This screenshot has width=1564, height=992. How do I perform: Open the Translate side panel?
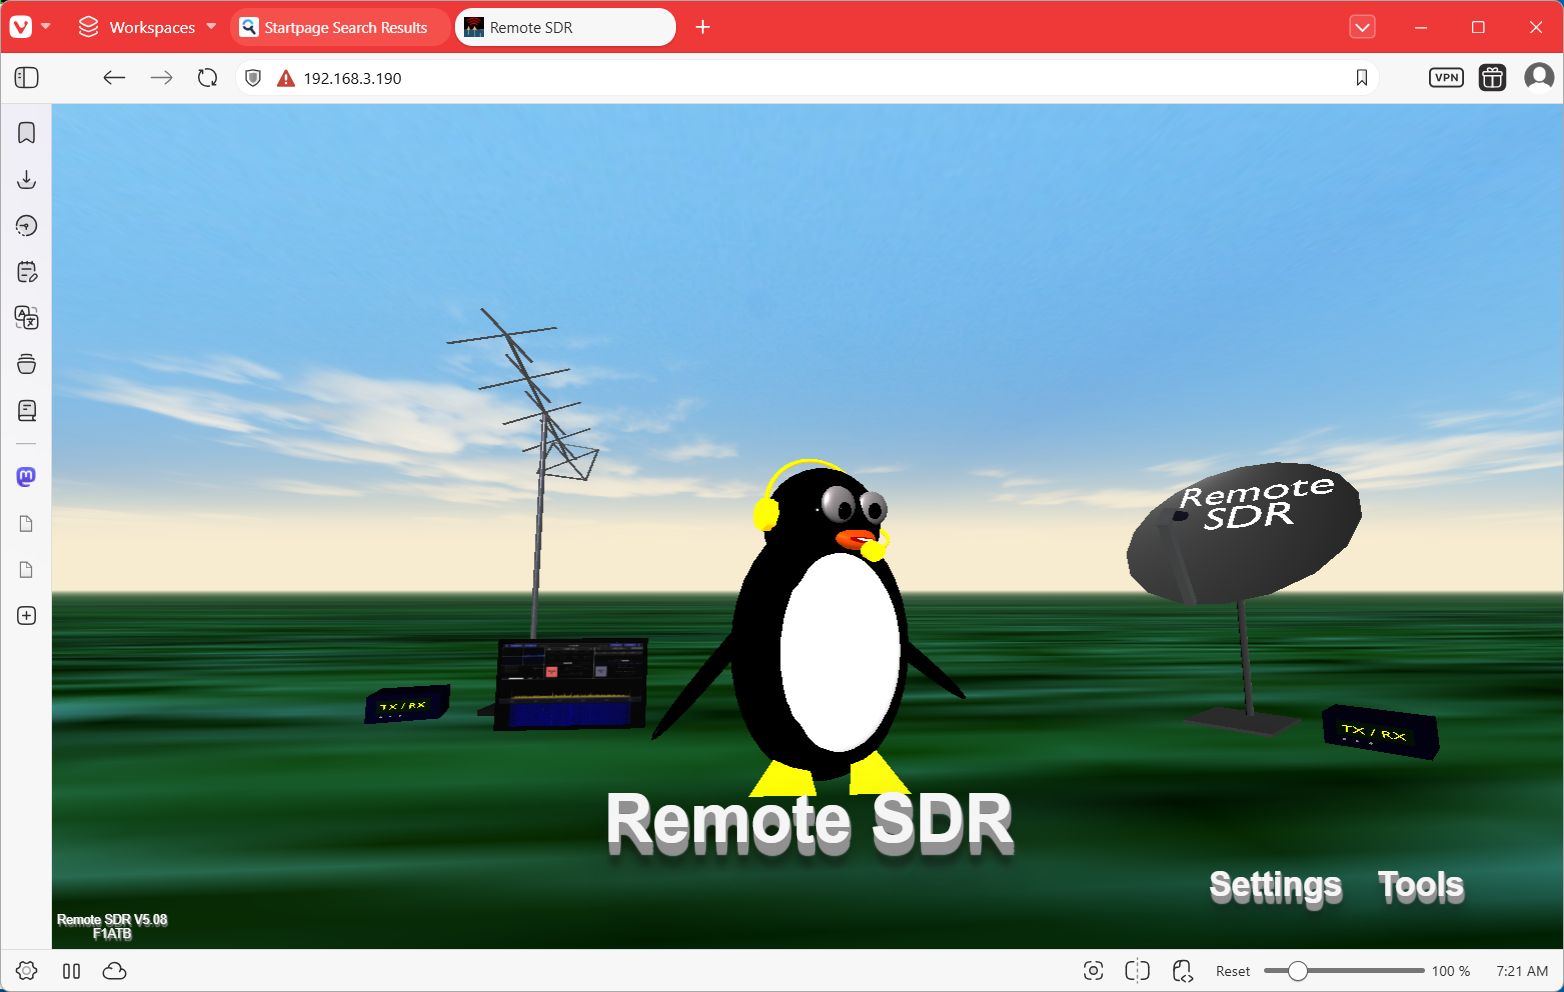click(x=27, y=318)
